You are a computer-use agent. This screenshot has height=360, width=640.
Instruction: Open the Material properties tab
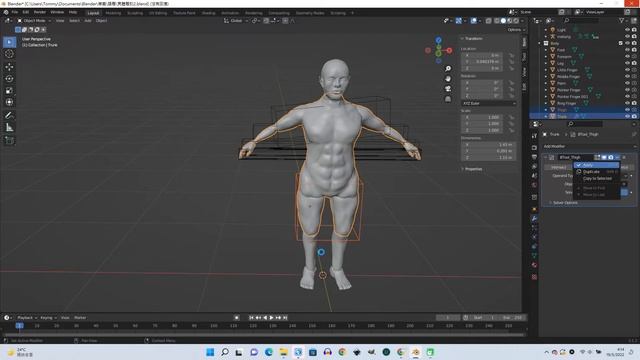pos(534,265)
